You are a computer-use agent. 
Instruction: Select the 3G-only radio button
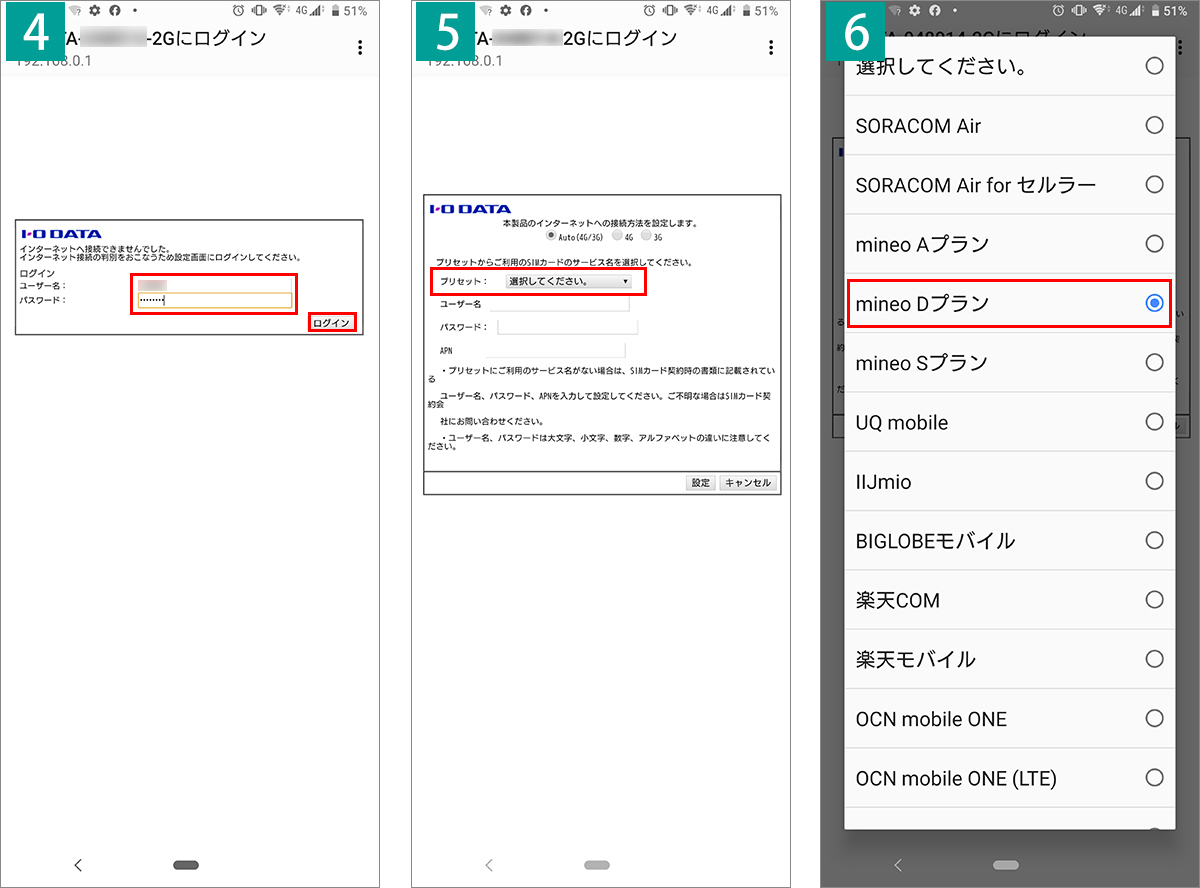pyautogui.click(x=646, y=236)
